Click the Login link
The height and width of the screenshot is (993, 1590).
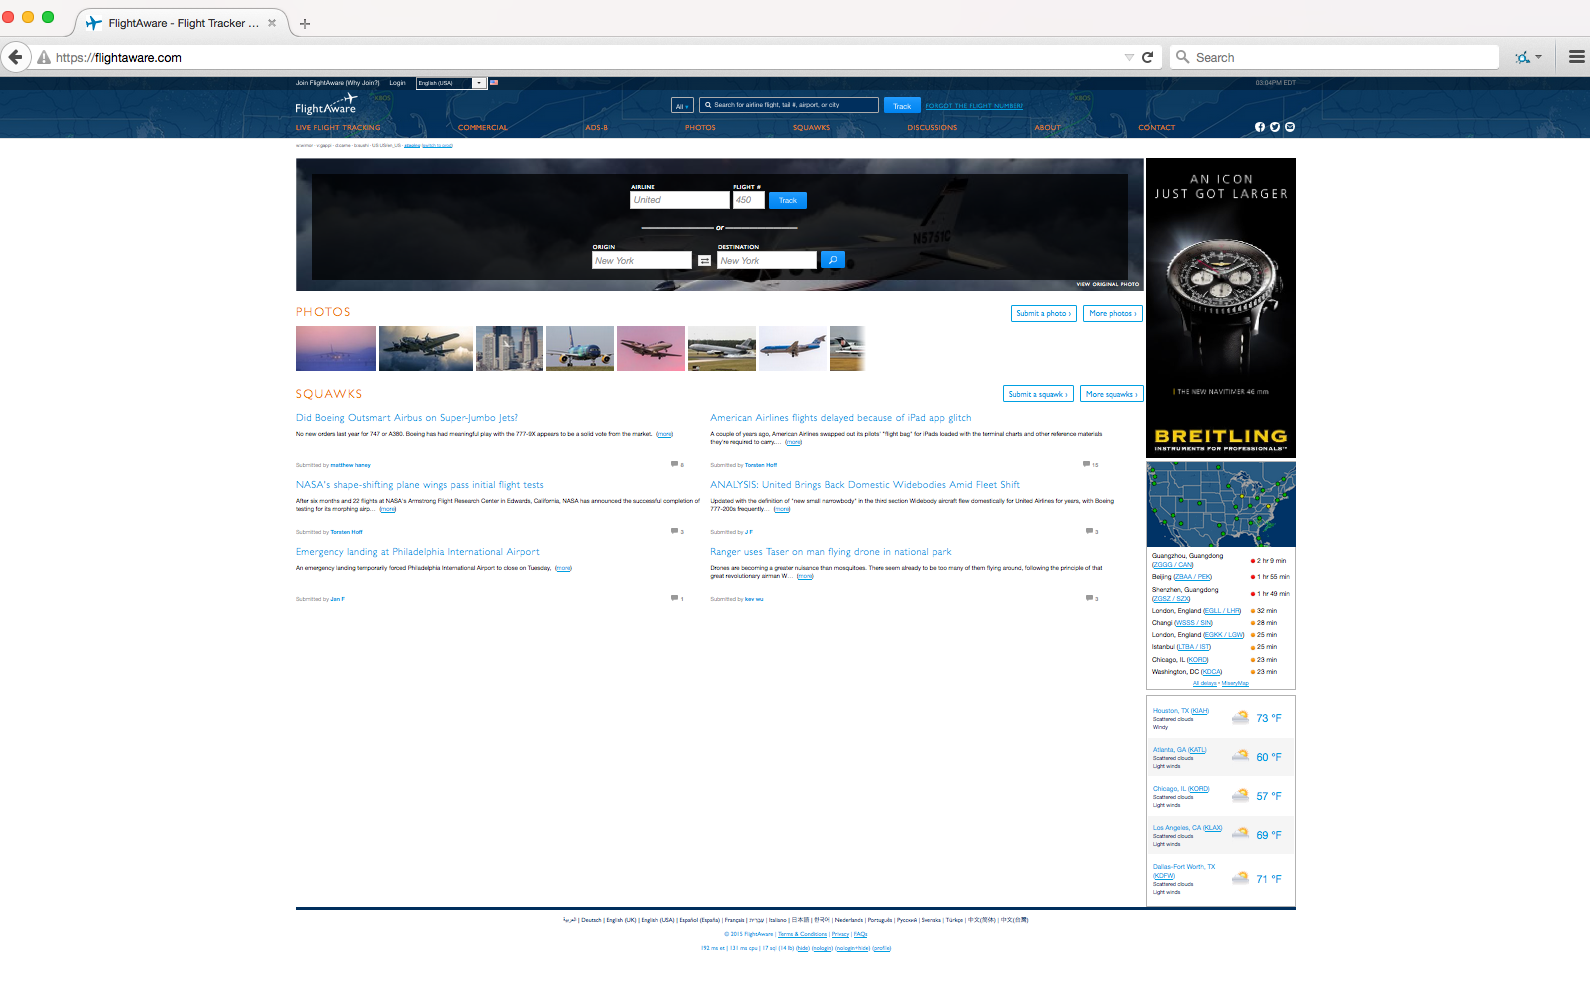[397, 83]
